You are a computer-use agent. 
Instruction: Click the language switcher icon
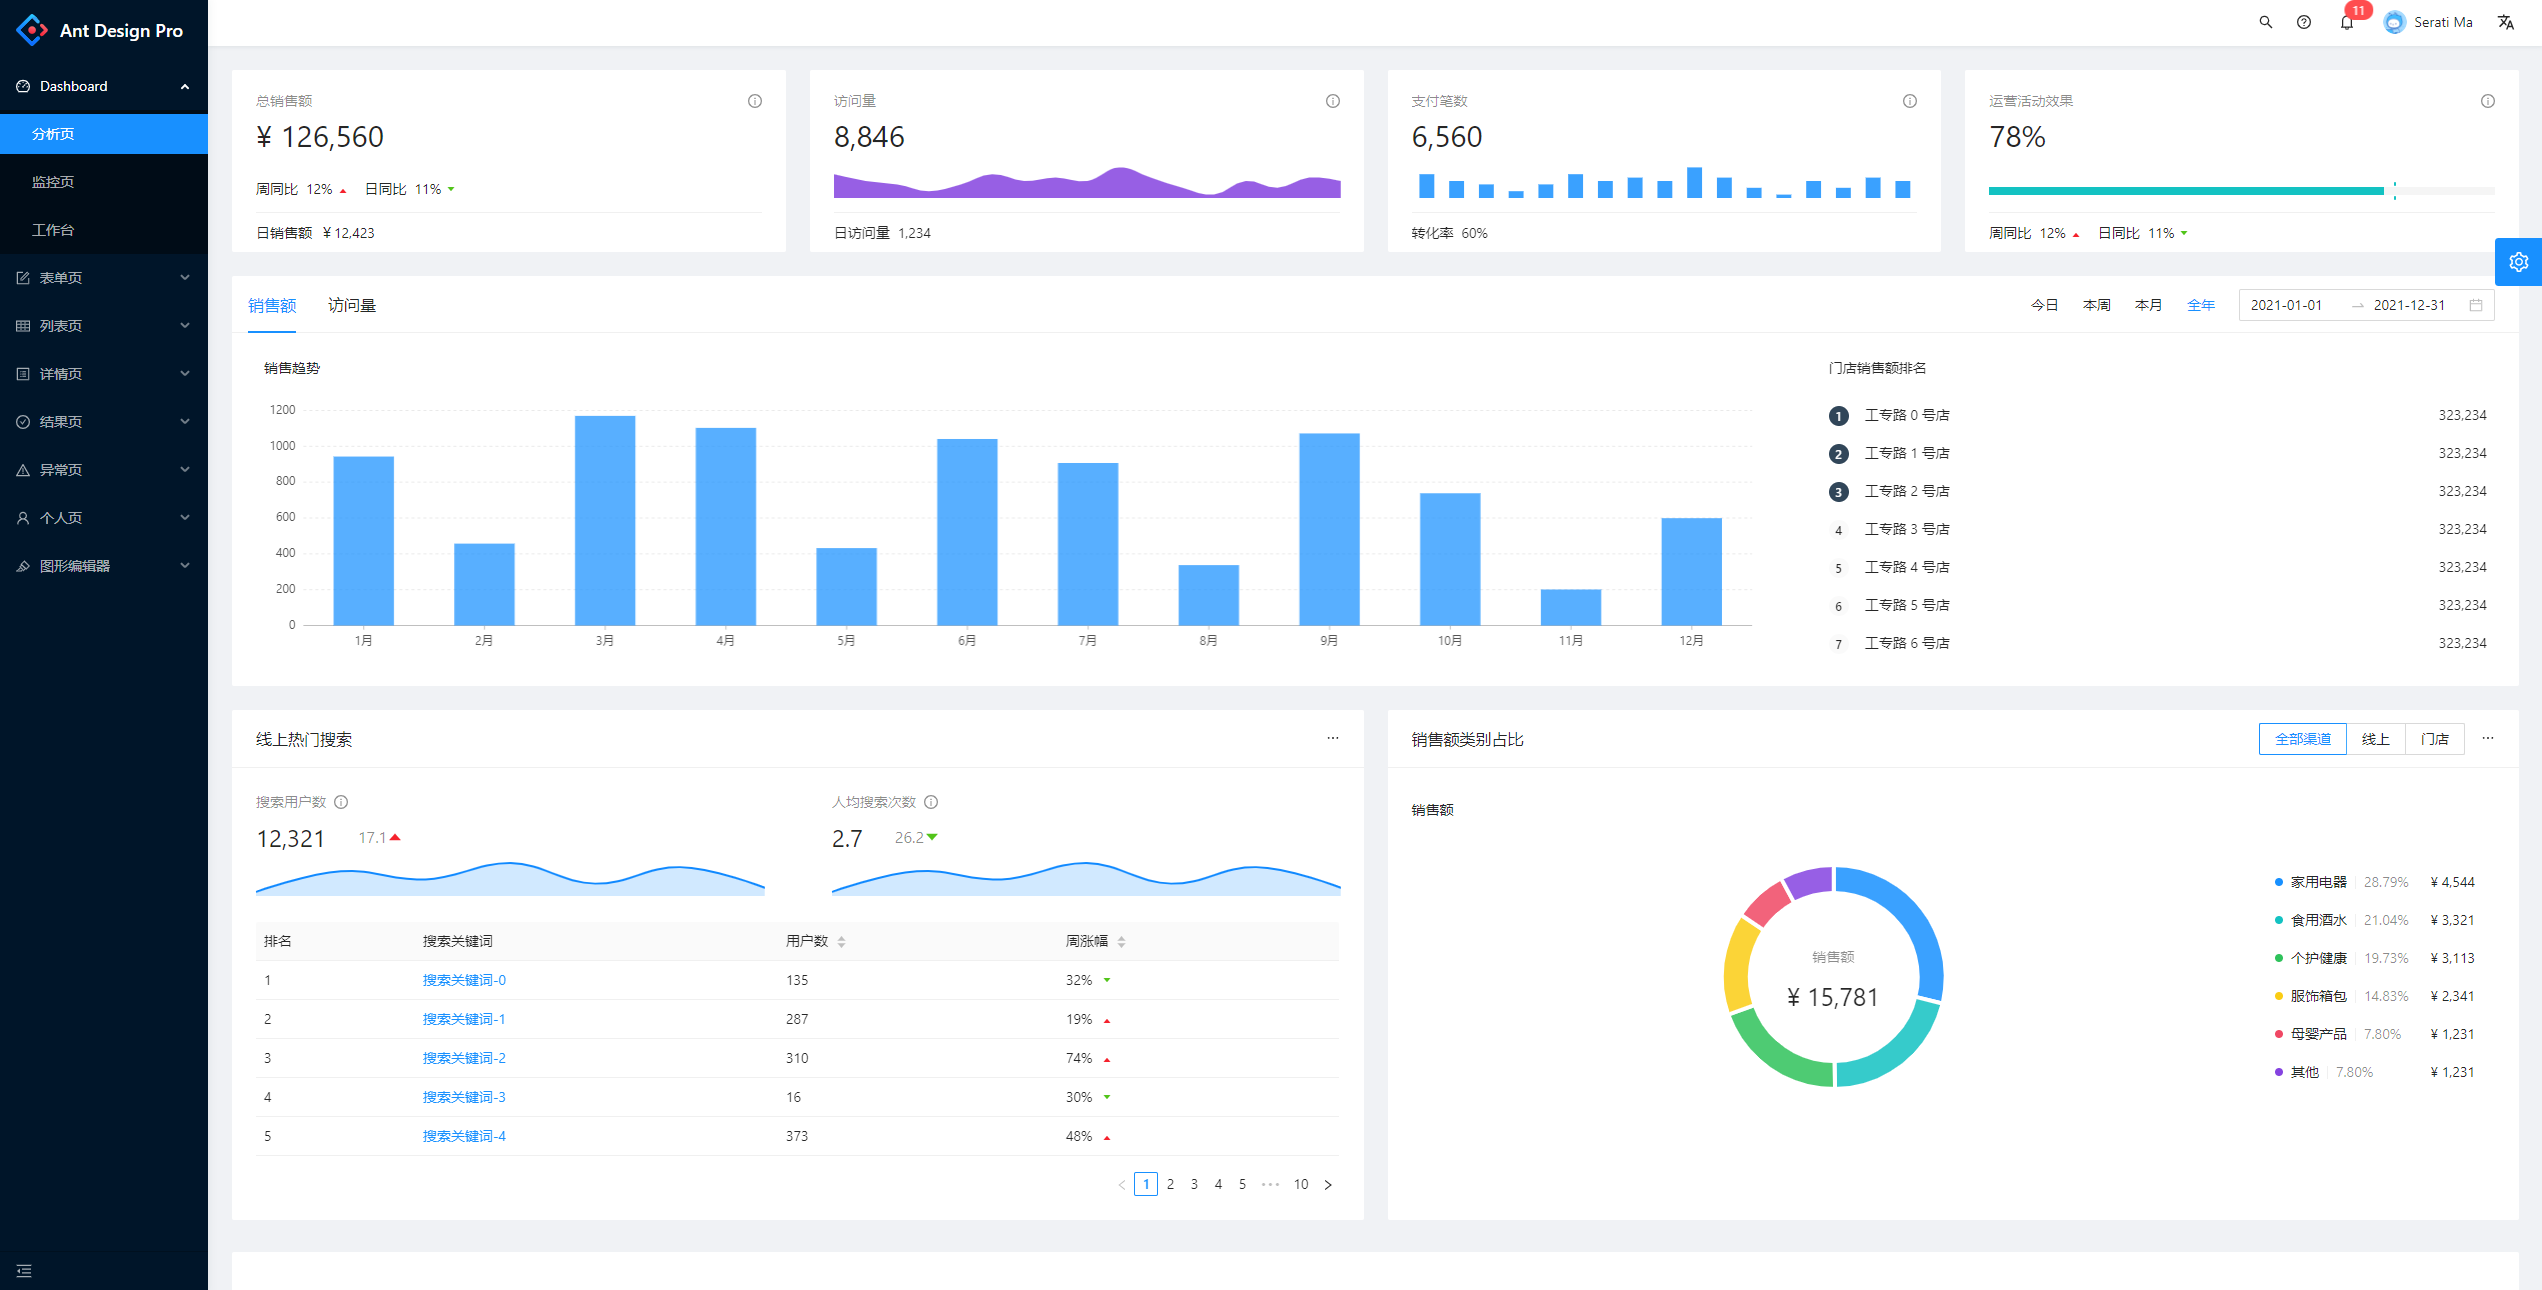click(x=2505, y=22)
